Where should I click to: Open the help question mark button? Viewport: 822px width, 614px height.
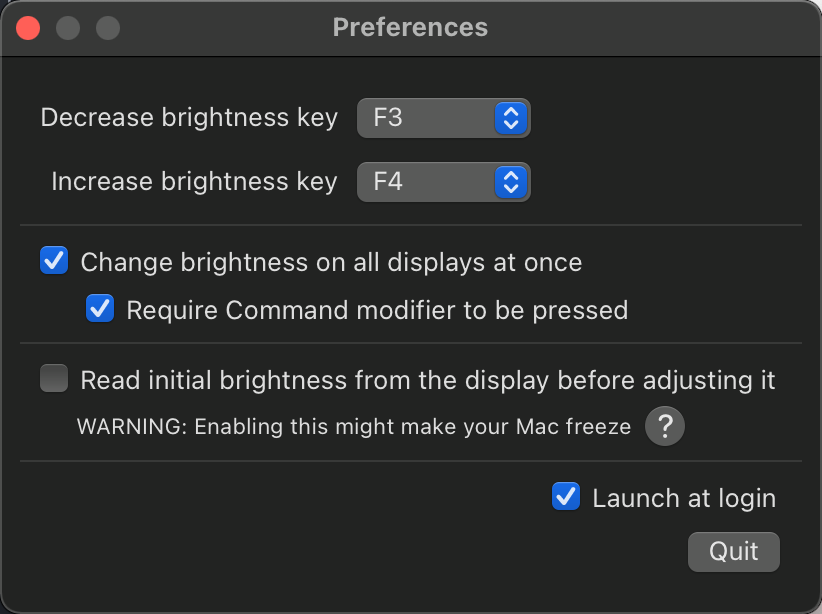pos(665,426)
